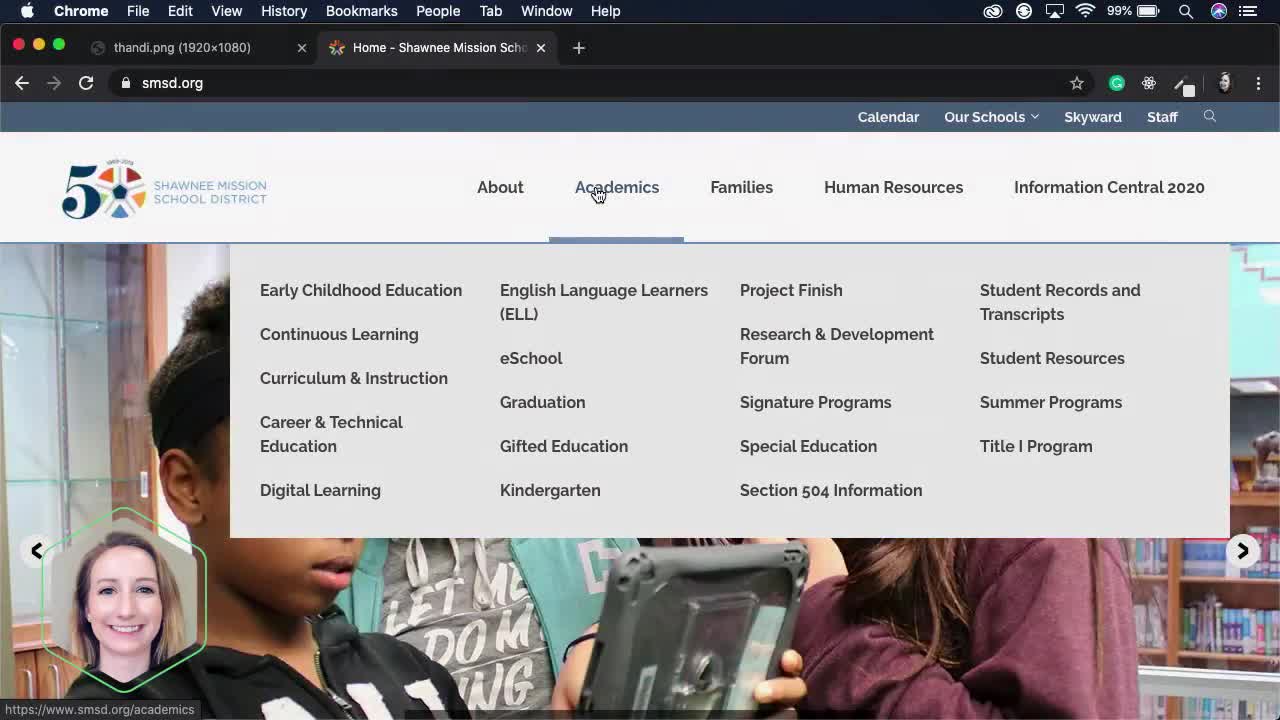This screenshot has height=720, width=1280.
Task: Close the Home - Shawnee Mission tab
Action: pyautogui.click(x=540, y=47)
